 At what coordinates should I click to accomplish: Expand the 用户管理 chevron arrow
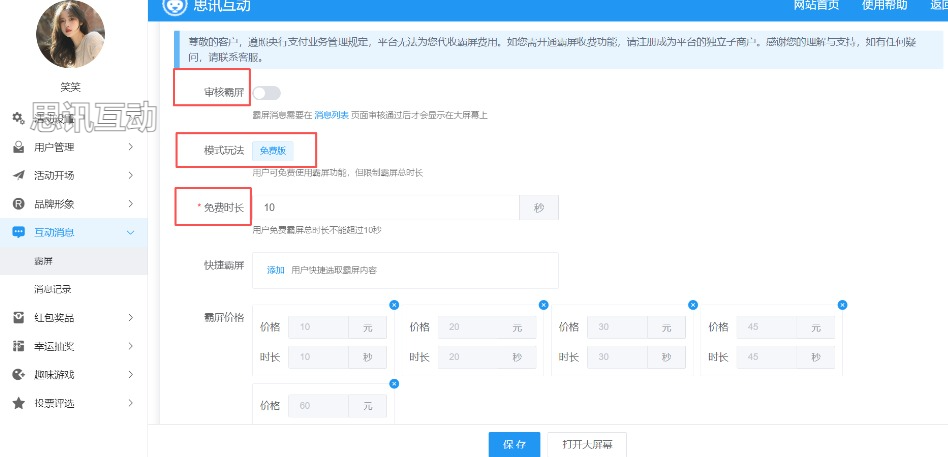click(131, 147)
